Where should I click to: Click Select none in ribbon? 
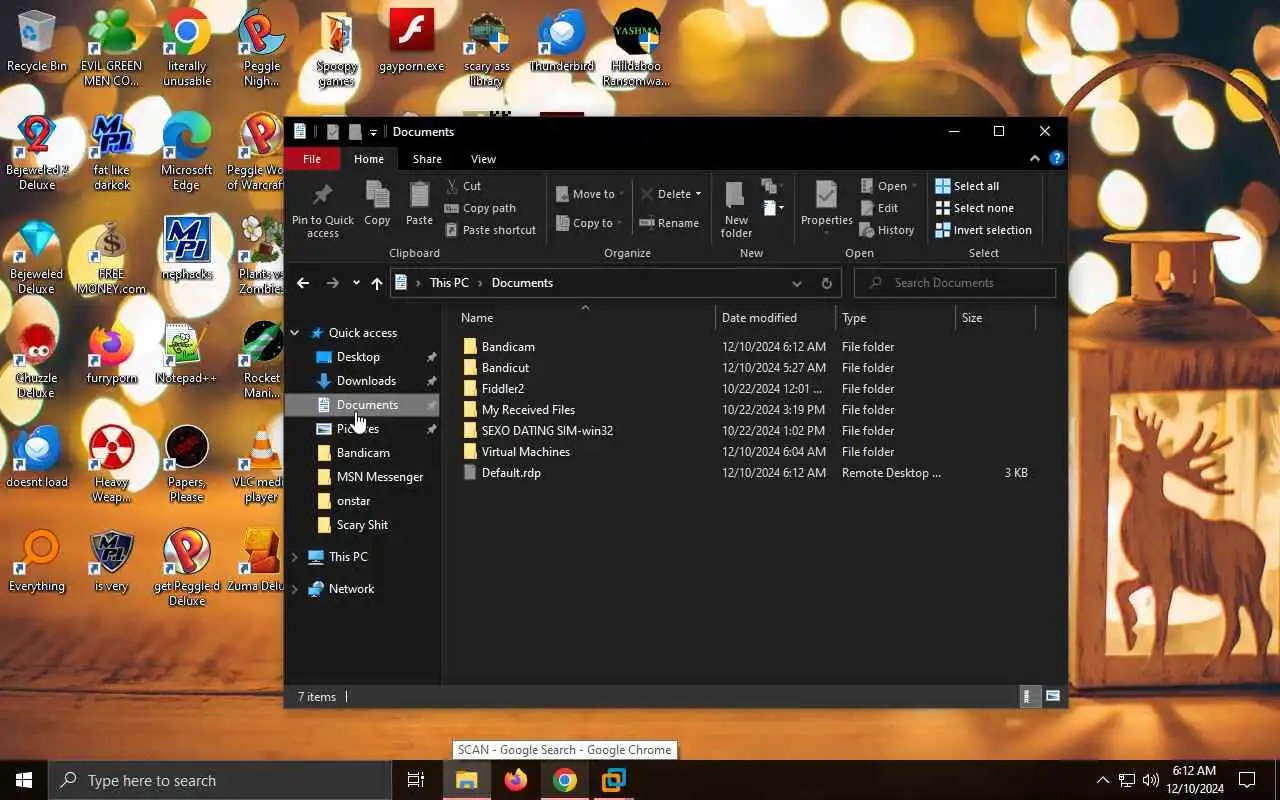point(974,208)
